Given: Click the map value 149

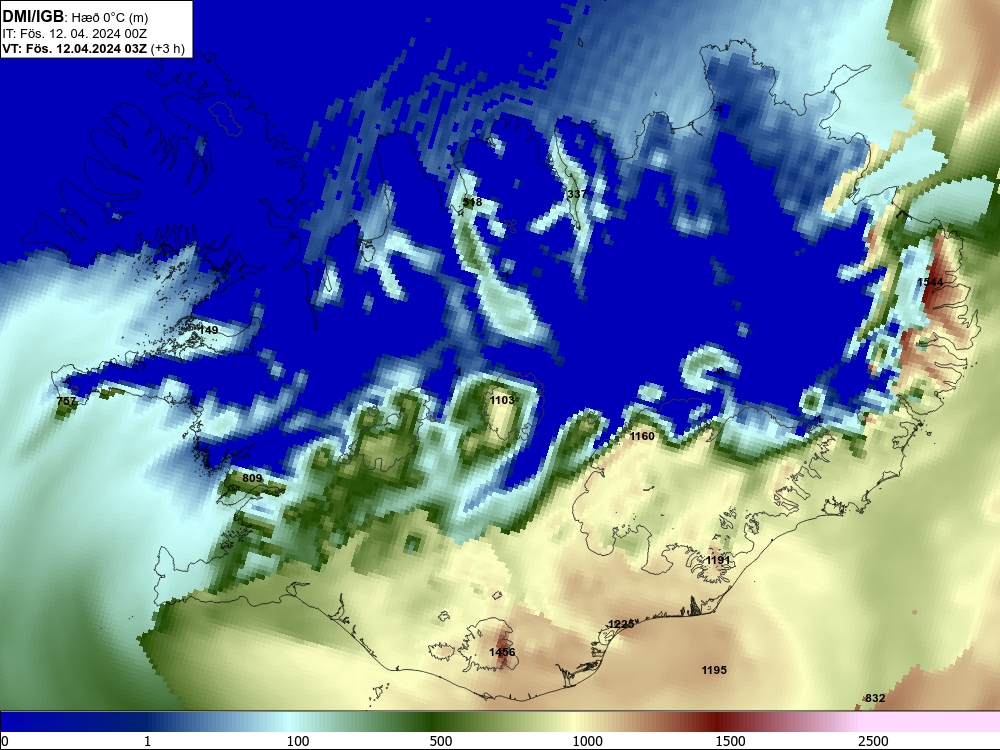Looking at the screenshot, I should pyautogui.click(x=209, y=330).
